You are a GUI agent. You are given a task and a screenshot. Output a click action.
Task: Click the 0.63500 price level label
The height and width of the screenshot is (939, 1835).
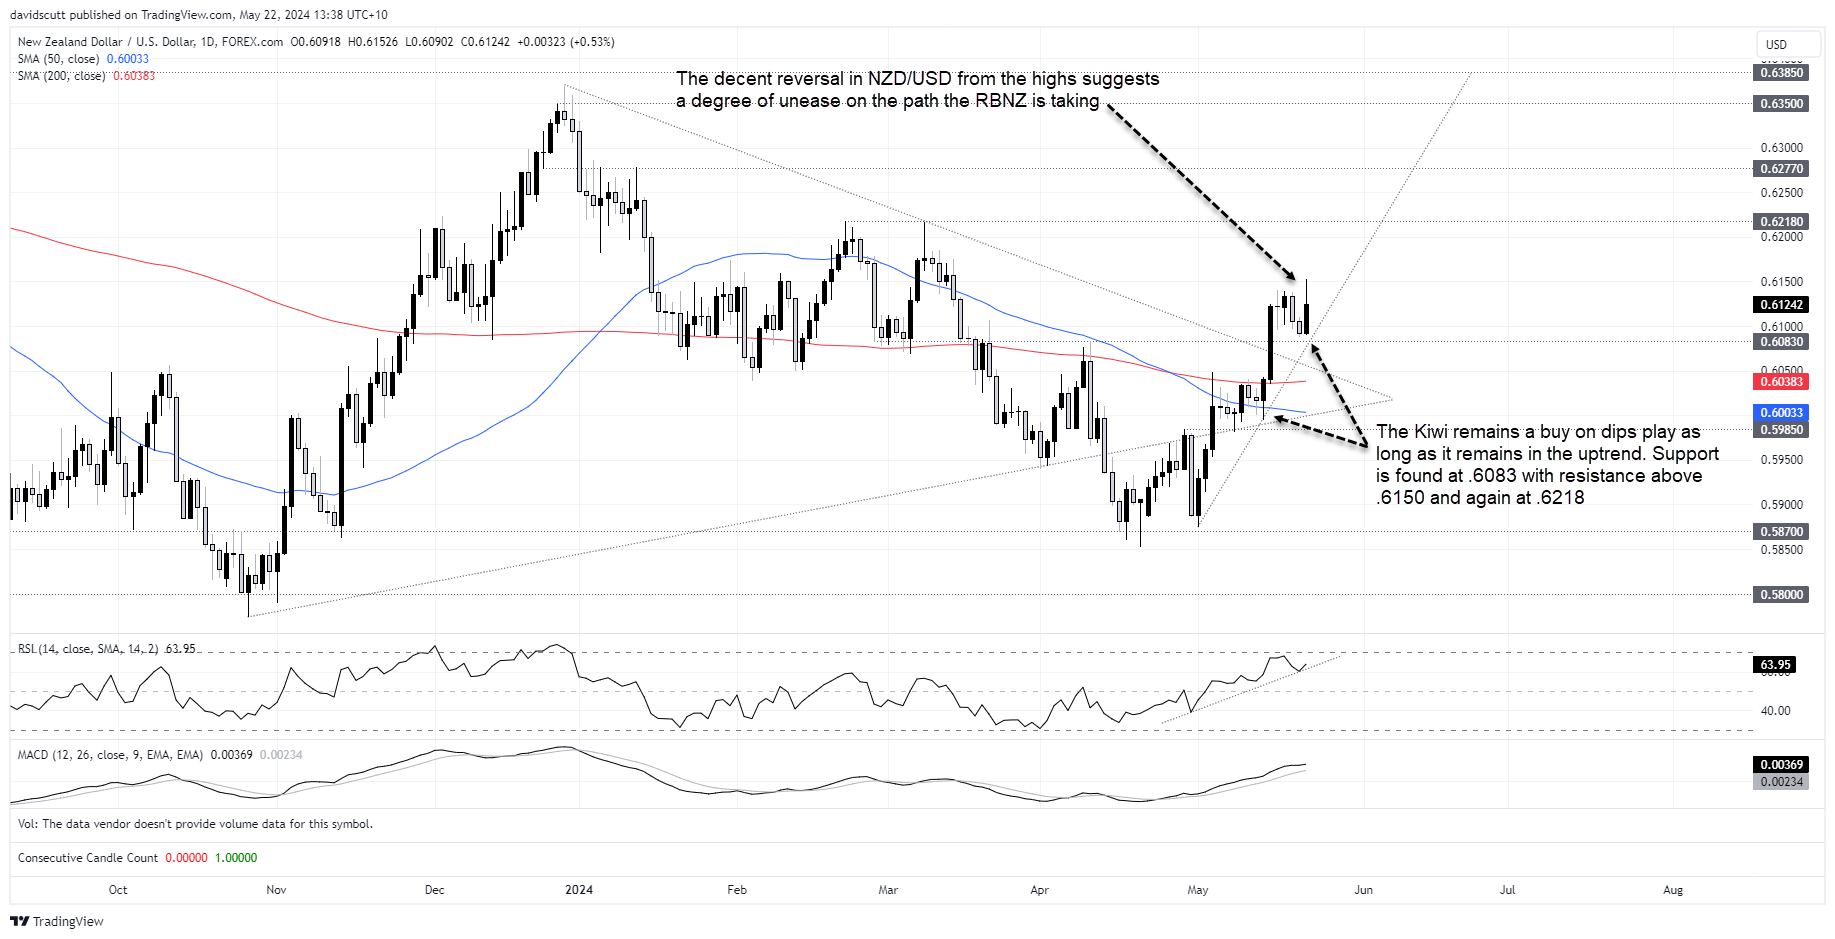pyautogui.click(x=1781, y=104)
